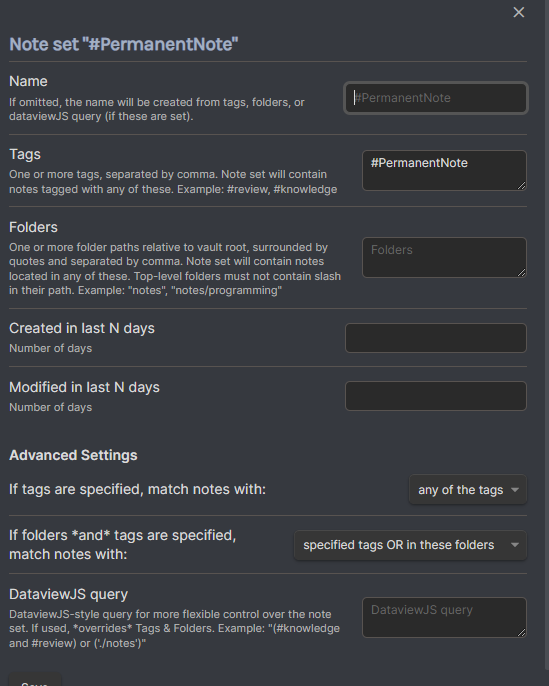Expand "specified tags OR in these folders" dropdown
Viewport: 549px width, 686px height.
pyautogui.click(x=410, y=545)
